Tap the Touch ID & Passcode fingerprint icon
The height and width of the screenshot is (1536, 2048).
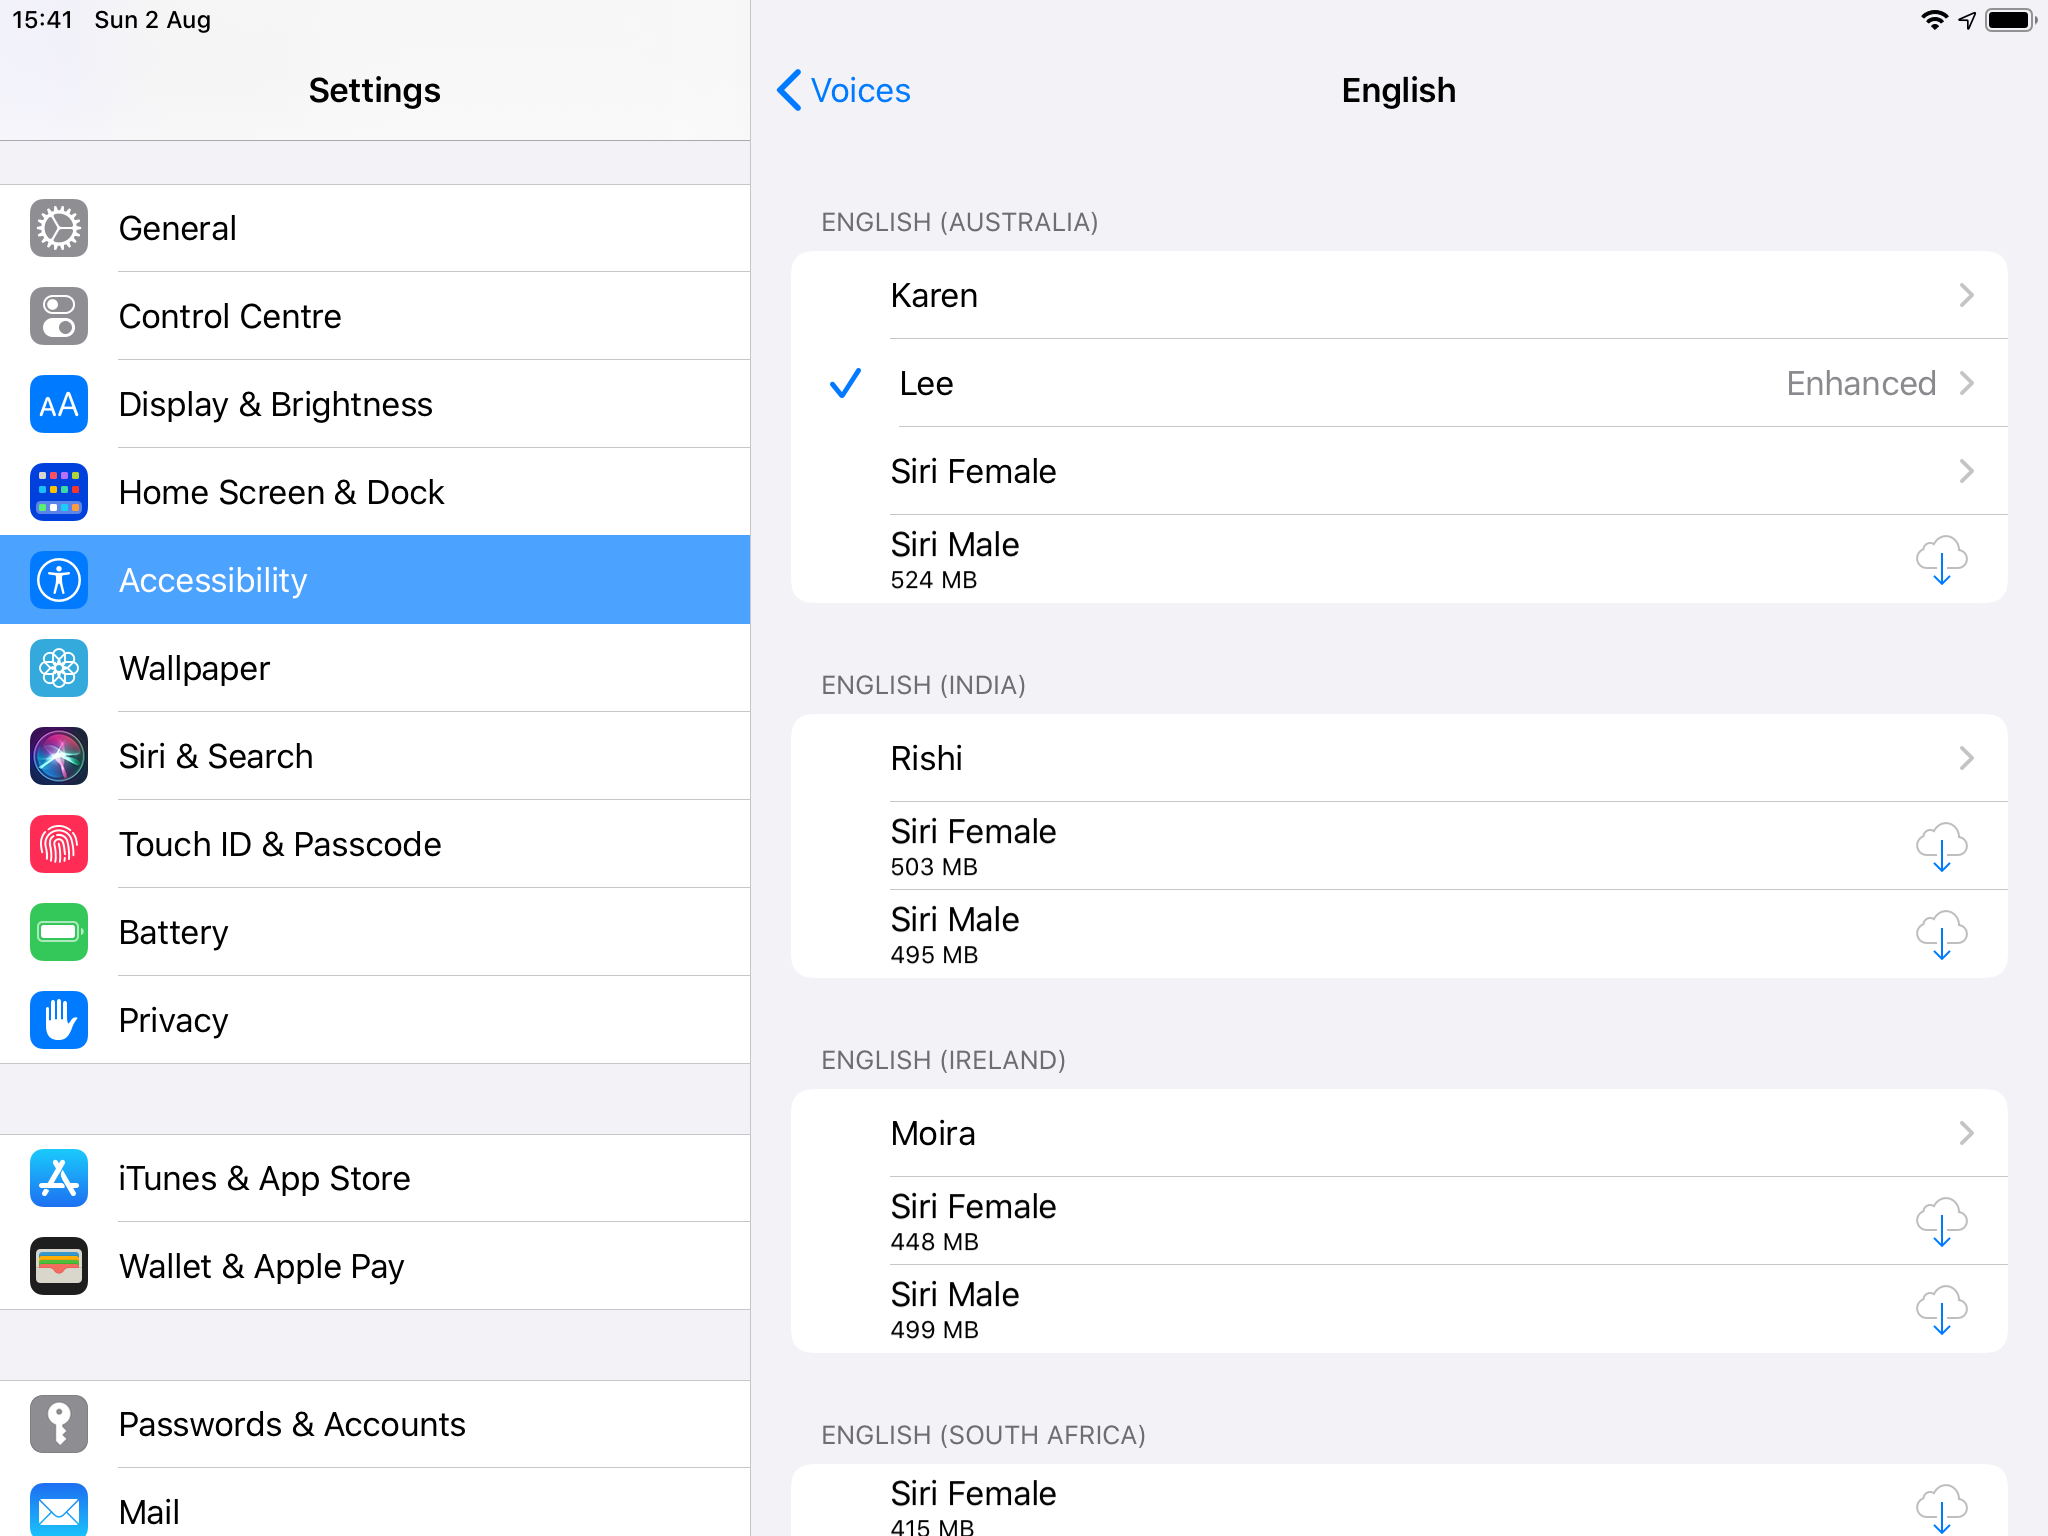[x=59, y=844]
